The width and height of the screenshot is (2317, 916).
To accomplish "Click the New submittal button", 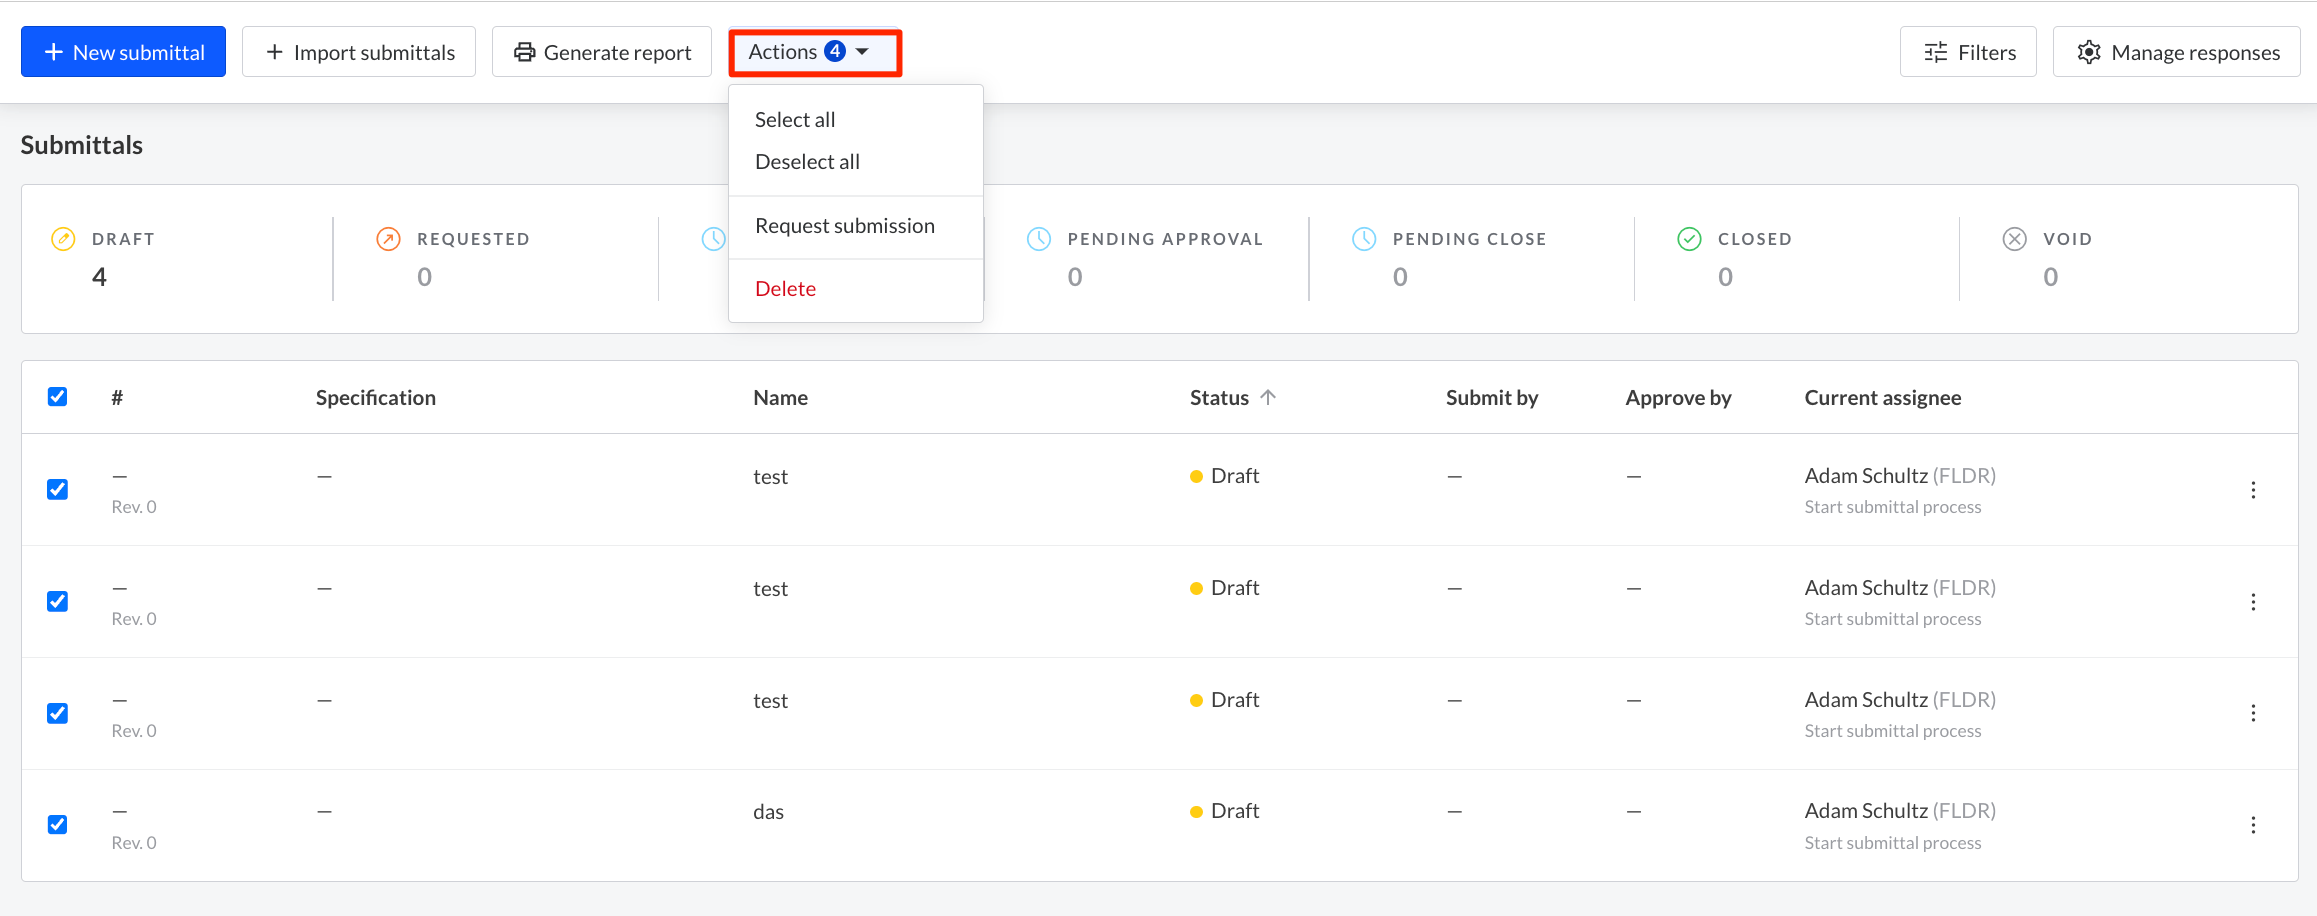I will pos(123,51).
